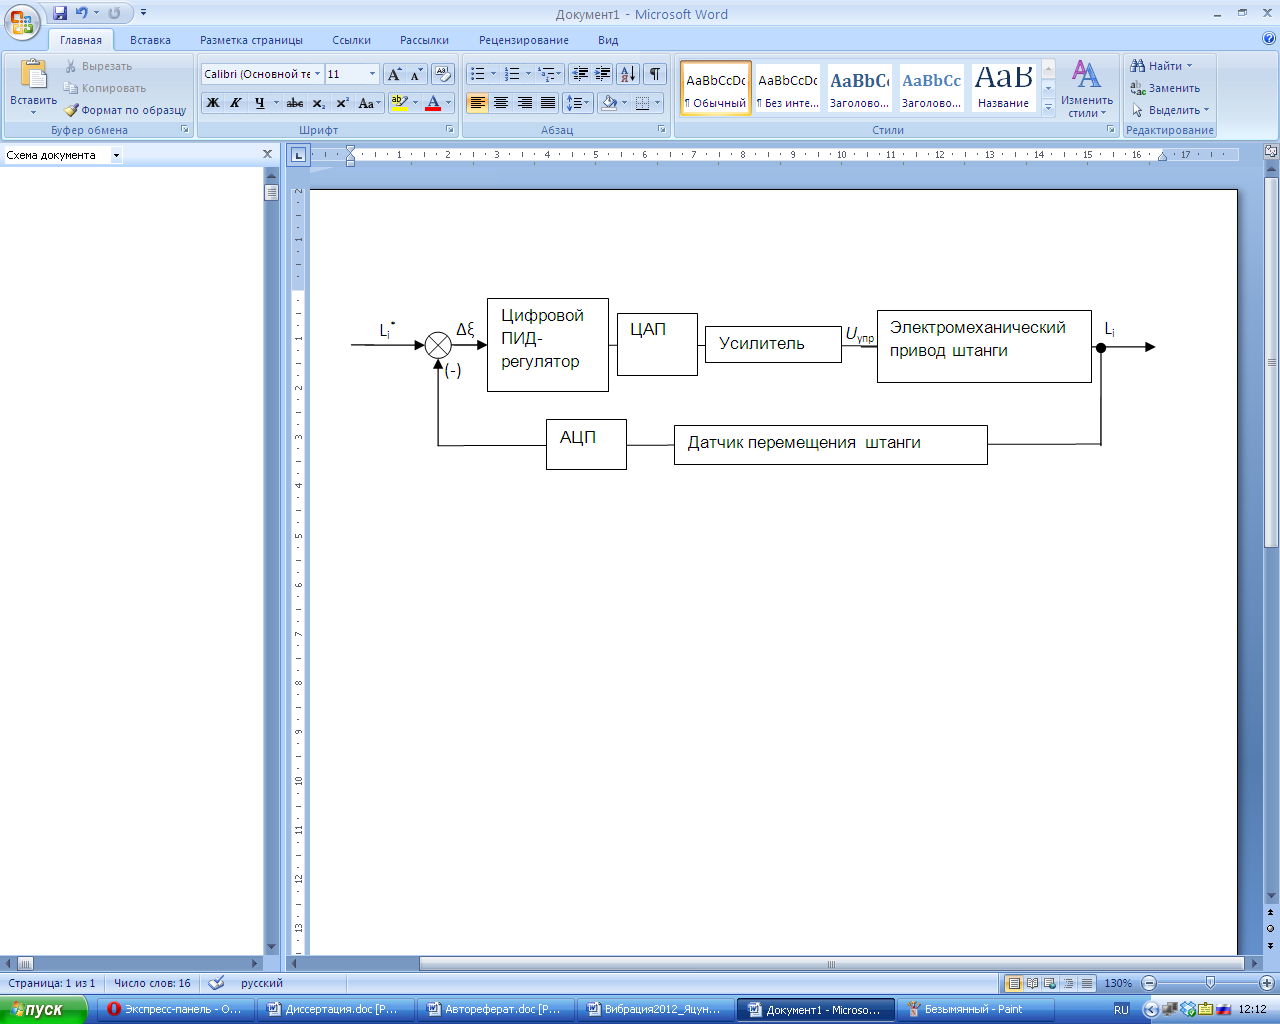Toggle strikethrough abc formatting

click(x=295, y=103)
